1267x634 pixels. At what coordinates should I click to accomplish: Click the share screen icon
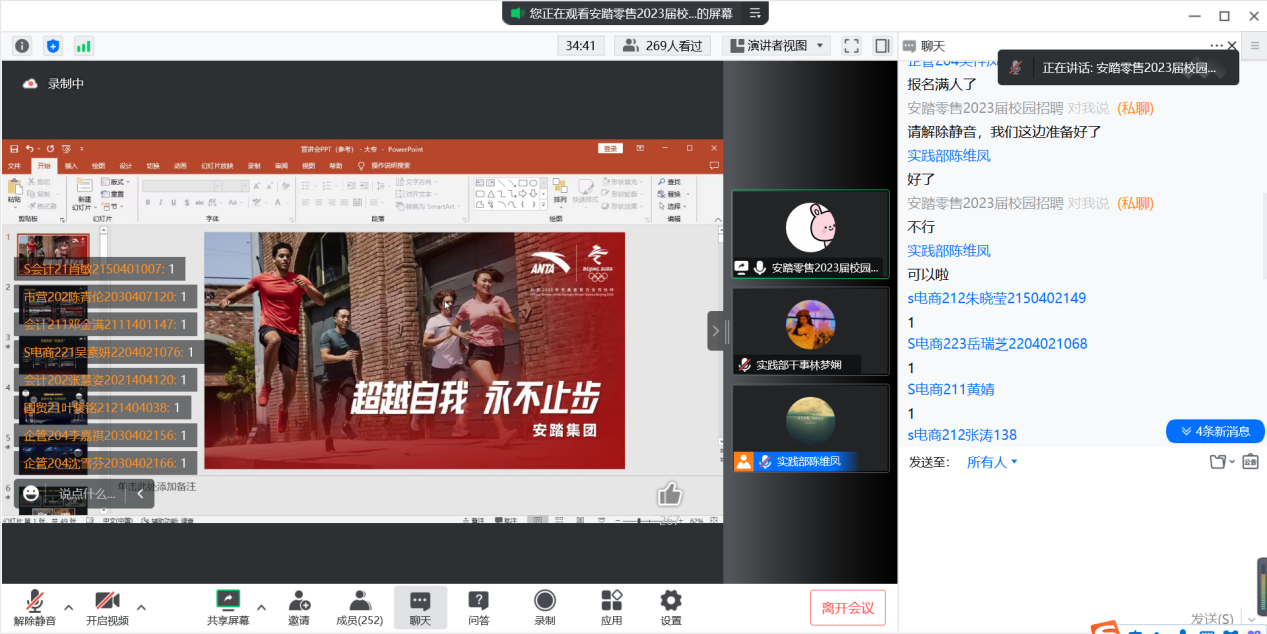tap(229, 599)
